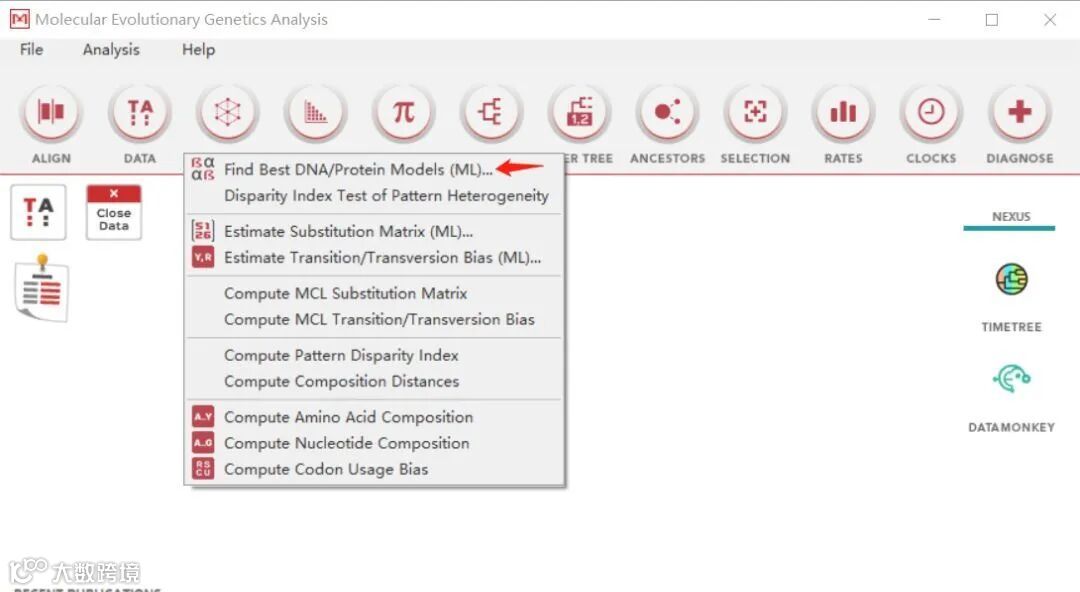Open the TA sequence data explorer icon
Screen dimensions: 1080x592
[39, 212]
